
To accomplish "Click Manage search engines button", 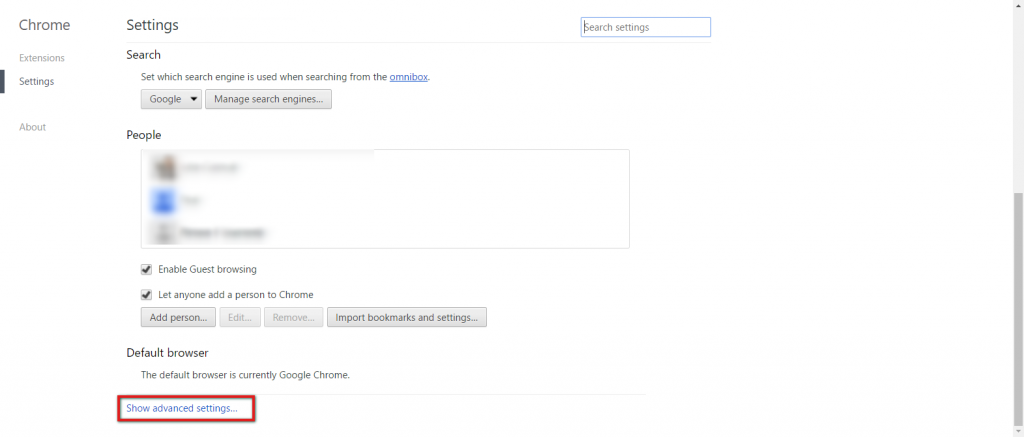I will point(268,99).
